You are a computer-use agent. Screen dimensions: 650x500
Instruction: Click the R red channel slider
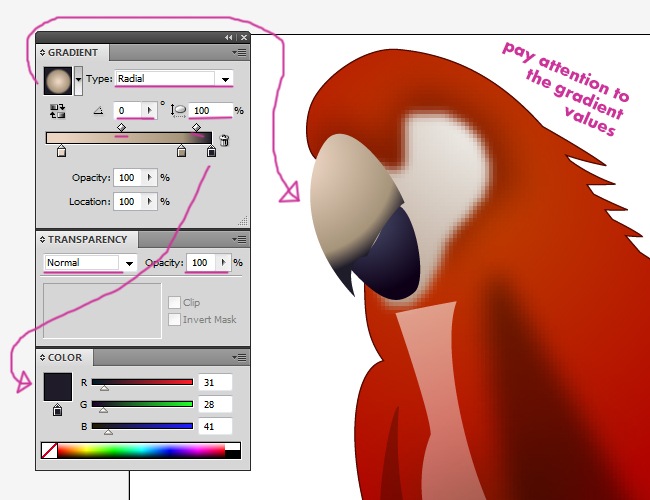click(x=142, y=382)
